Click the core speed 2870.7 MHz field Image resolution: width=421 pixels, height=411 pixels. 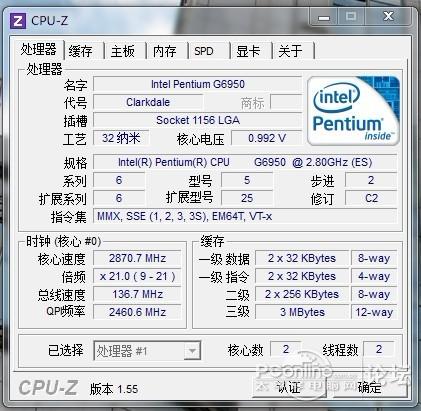pos(137,258)
